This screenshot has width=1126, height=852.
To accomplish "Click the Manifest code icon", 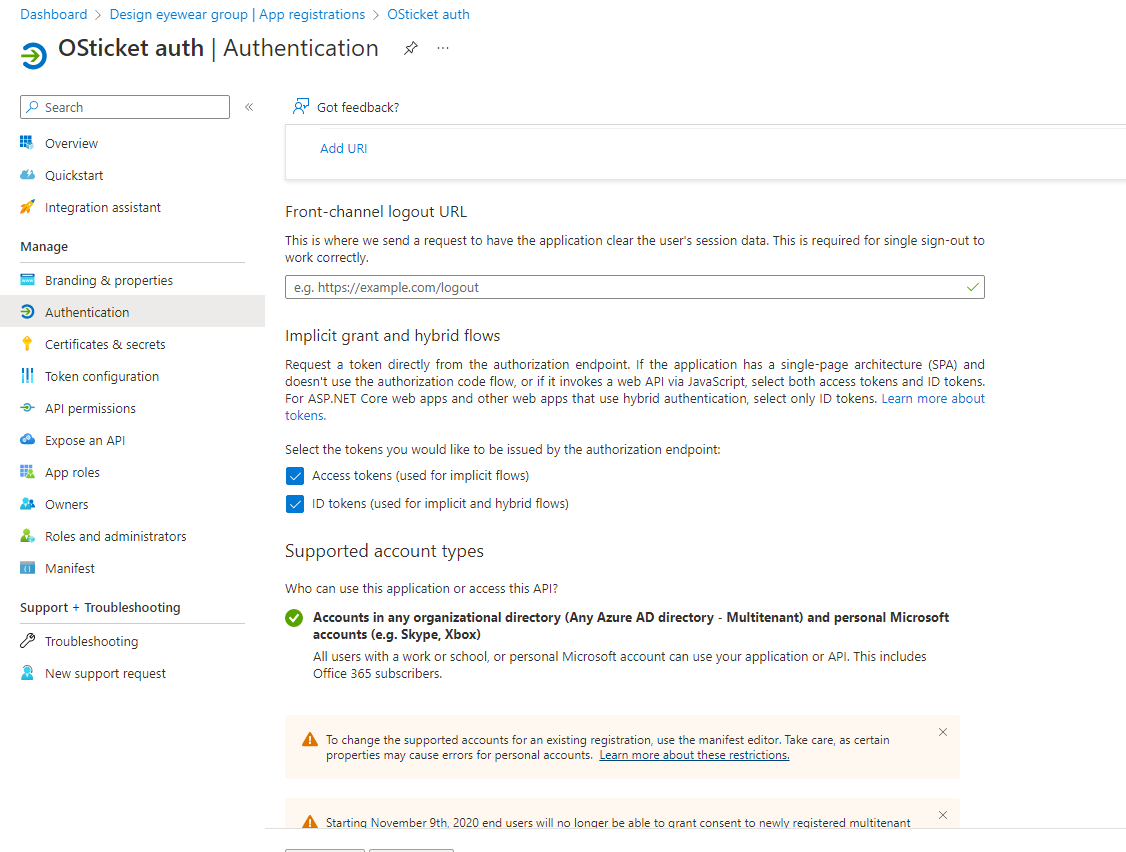I will [x=27, y=568].
